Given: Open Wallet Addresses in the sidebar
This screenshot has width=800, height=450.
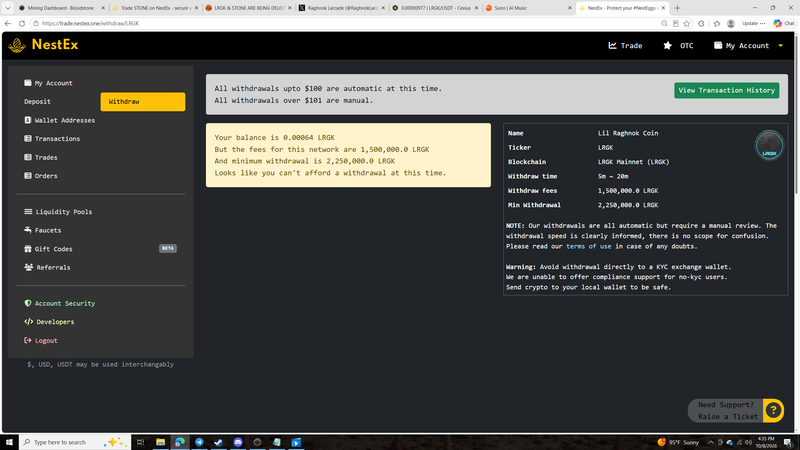Looking at the screenshot, I should (59, 120).
